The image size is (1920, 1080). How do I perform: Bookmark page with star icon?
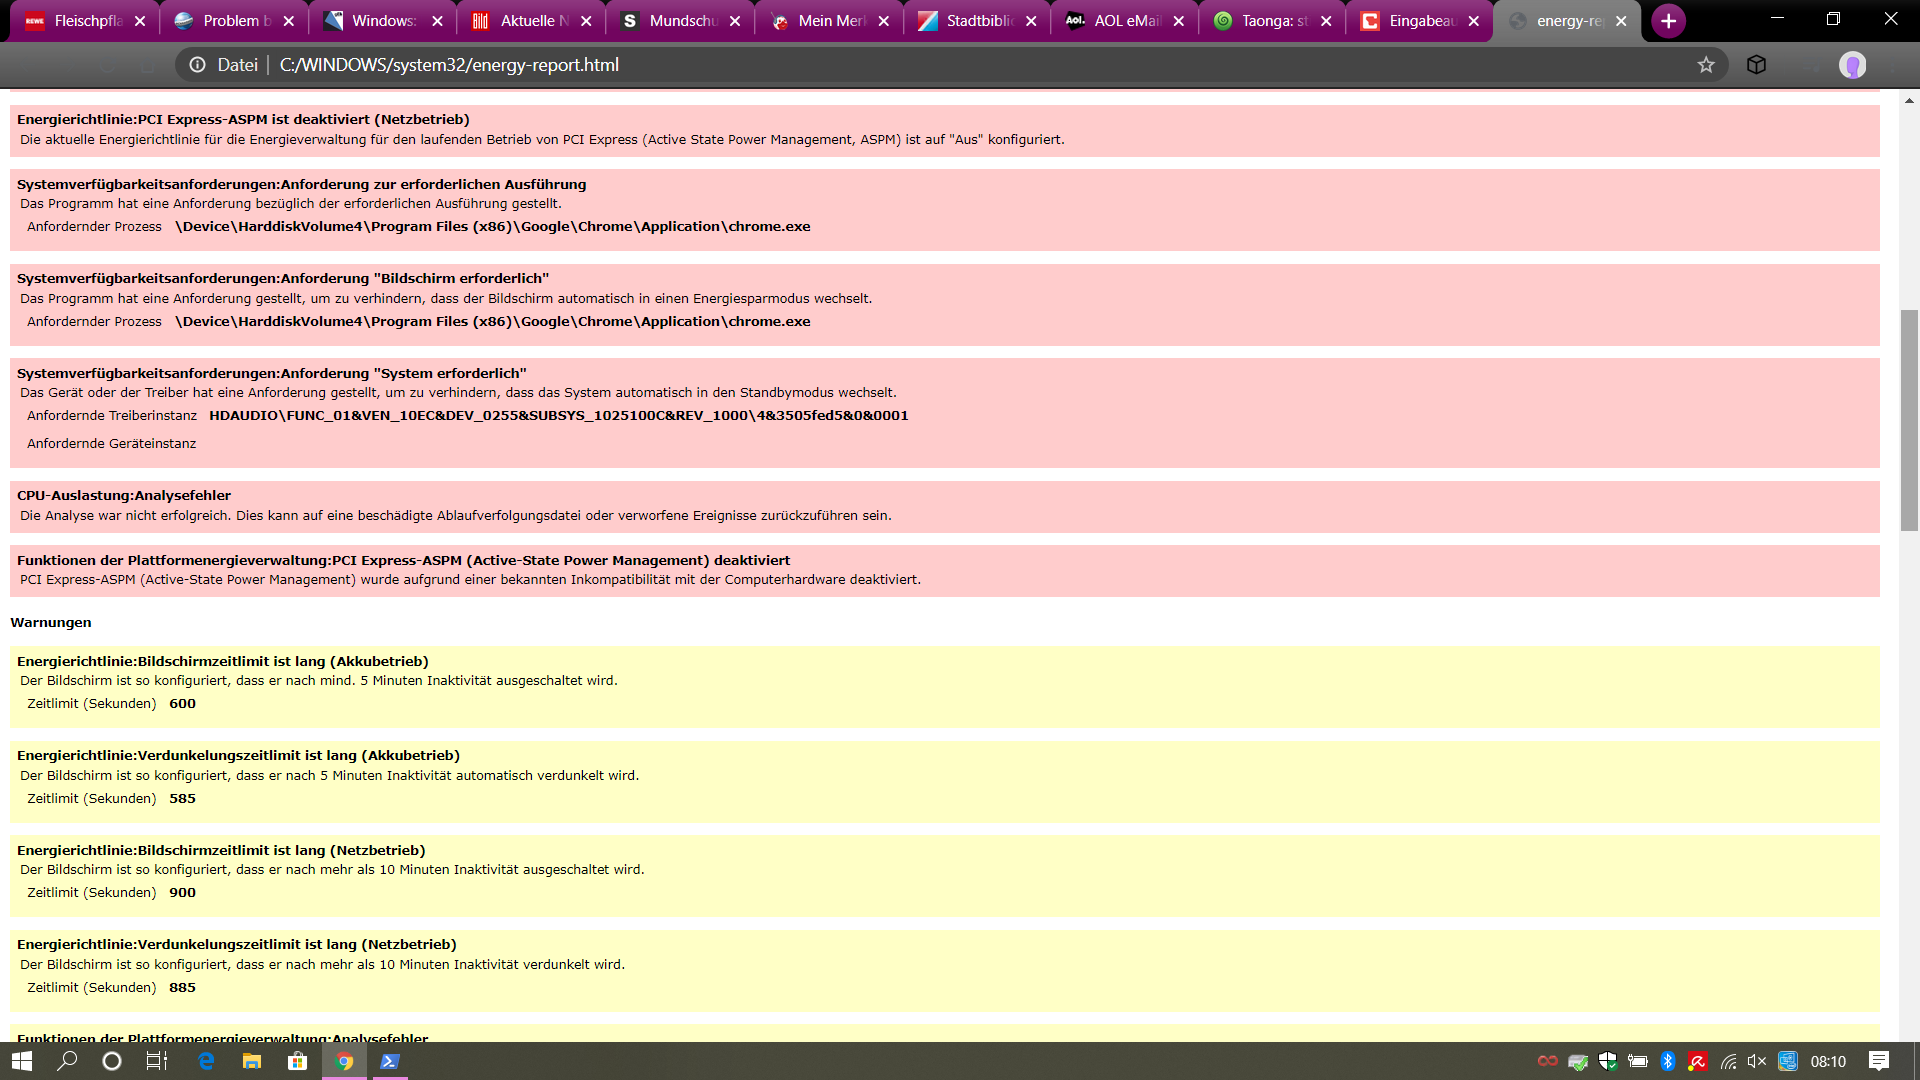[x=1706, y=65]
